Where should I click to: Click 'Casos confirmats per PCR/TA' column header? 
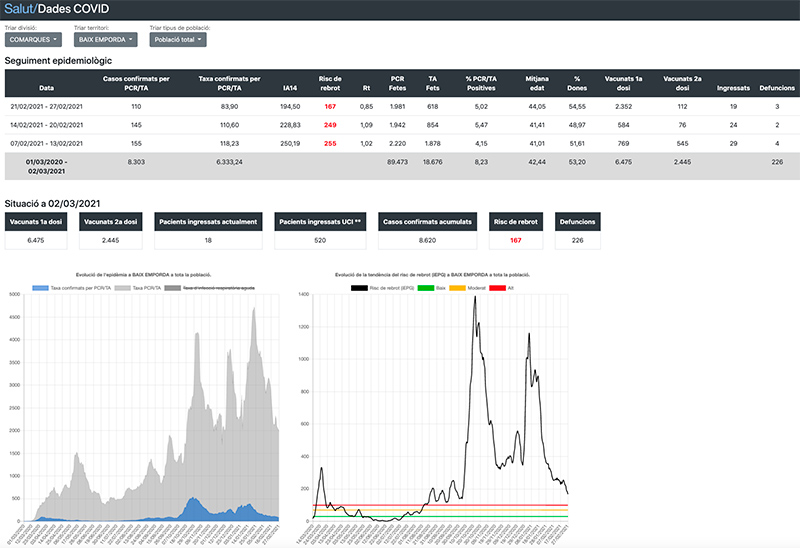click(136, 83)
